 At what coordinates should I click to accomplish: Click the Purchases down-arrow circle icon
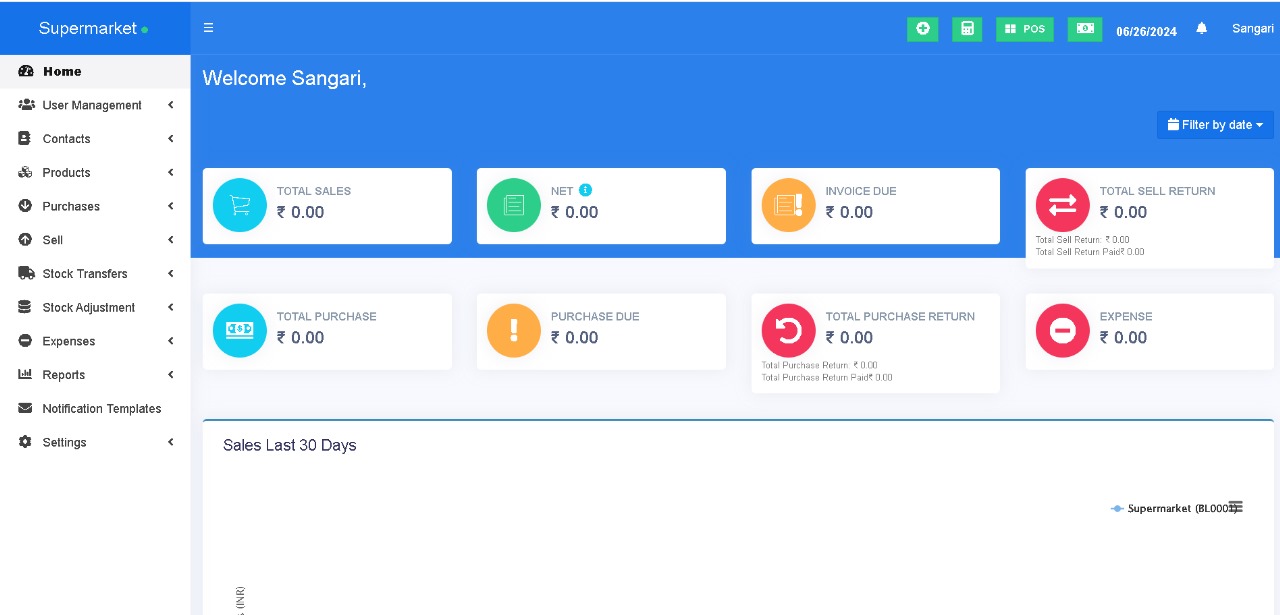click(25, 206)
